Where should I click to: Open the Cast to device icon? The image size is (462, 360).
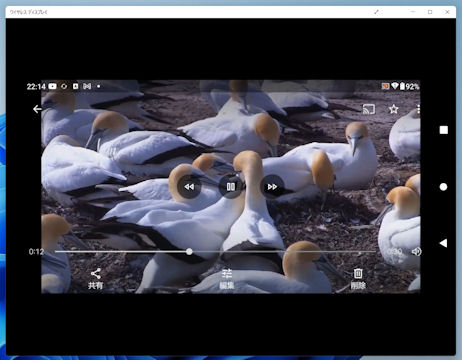369,109
